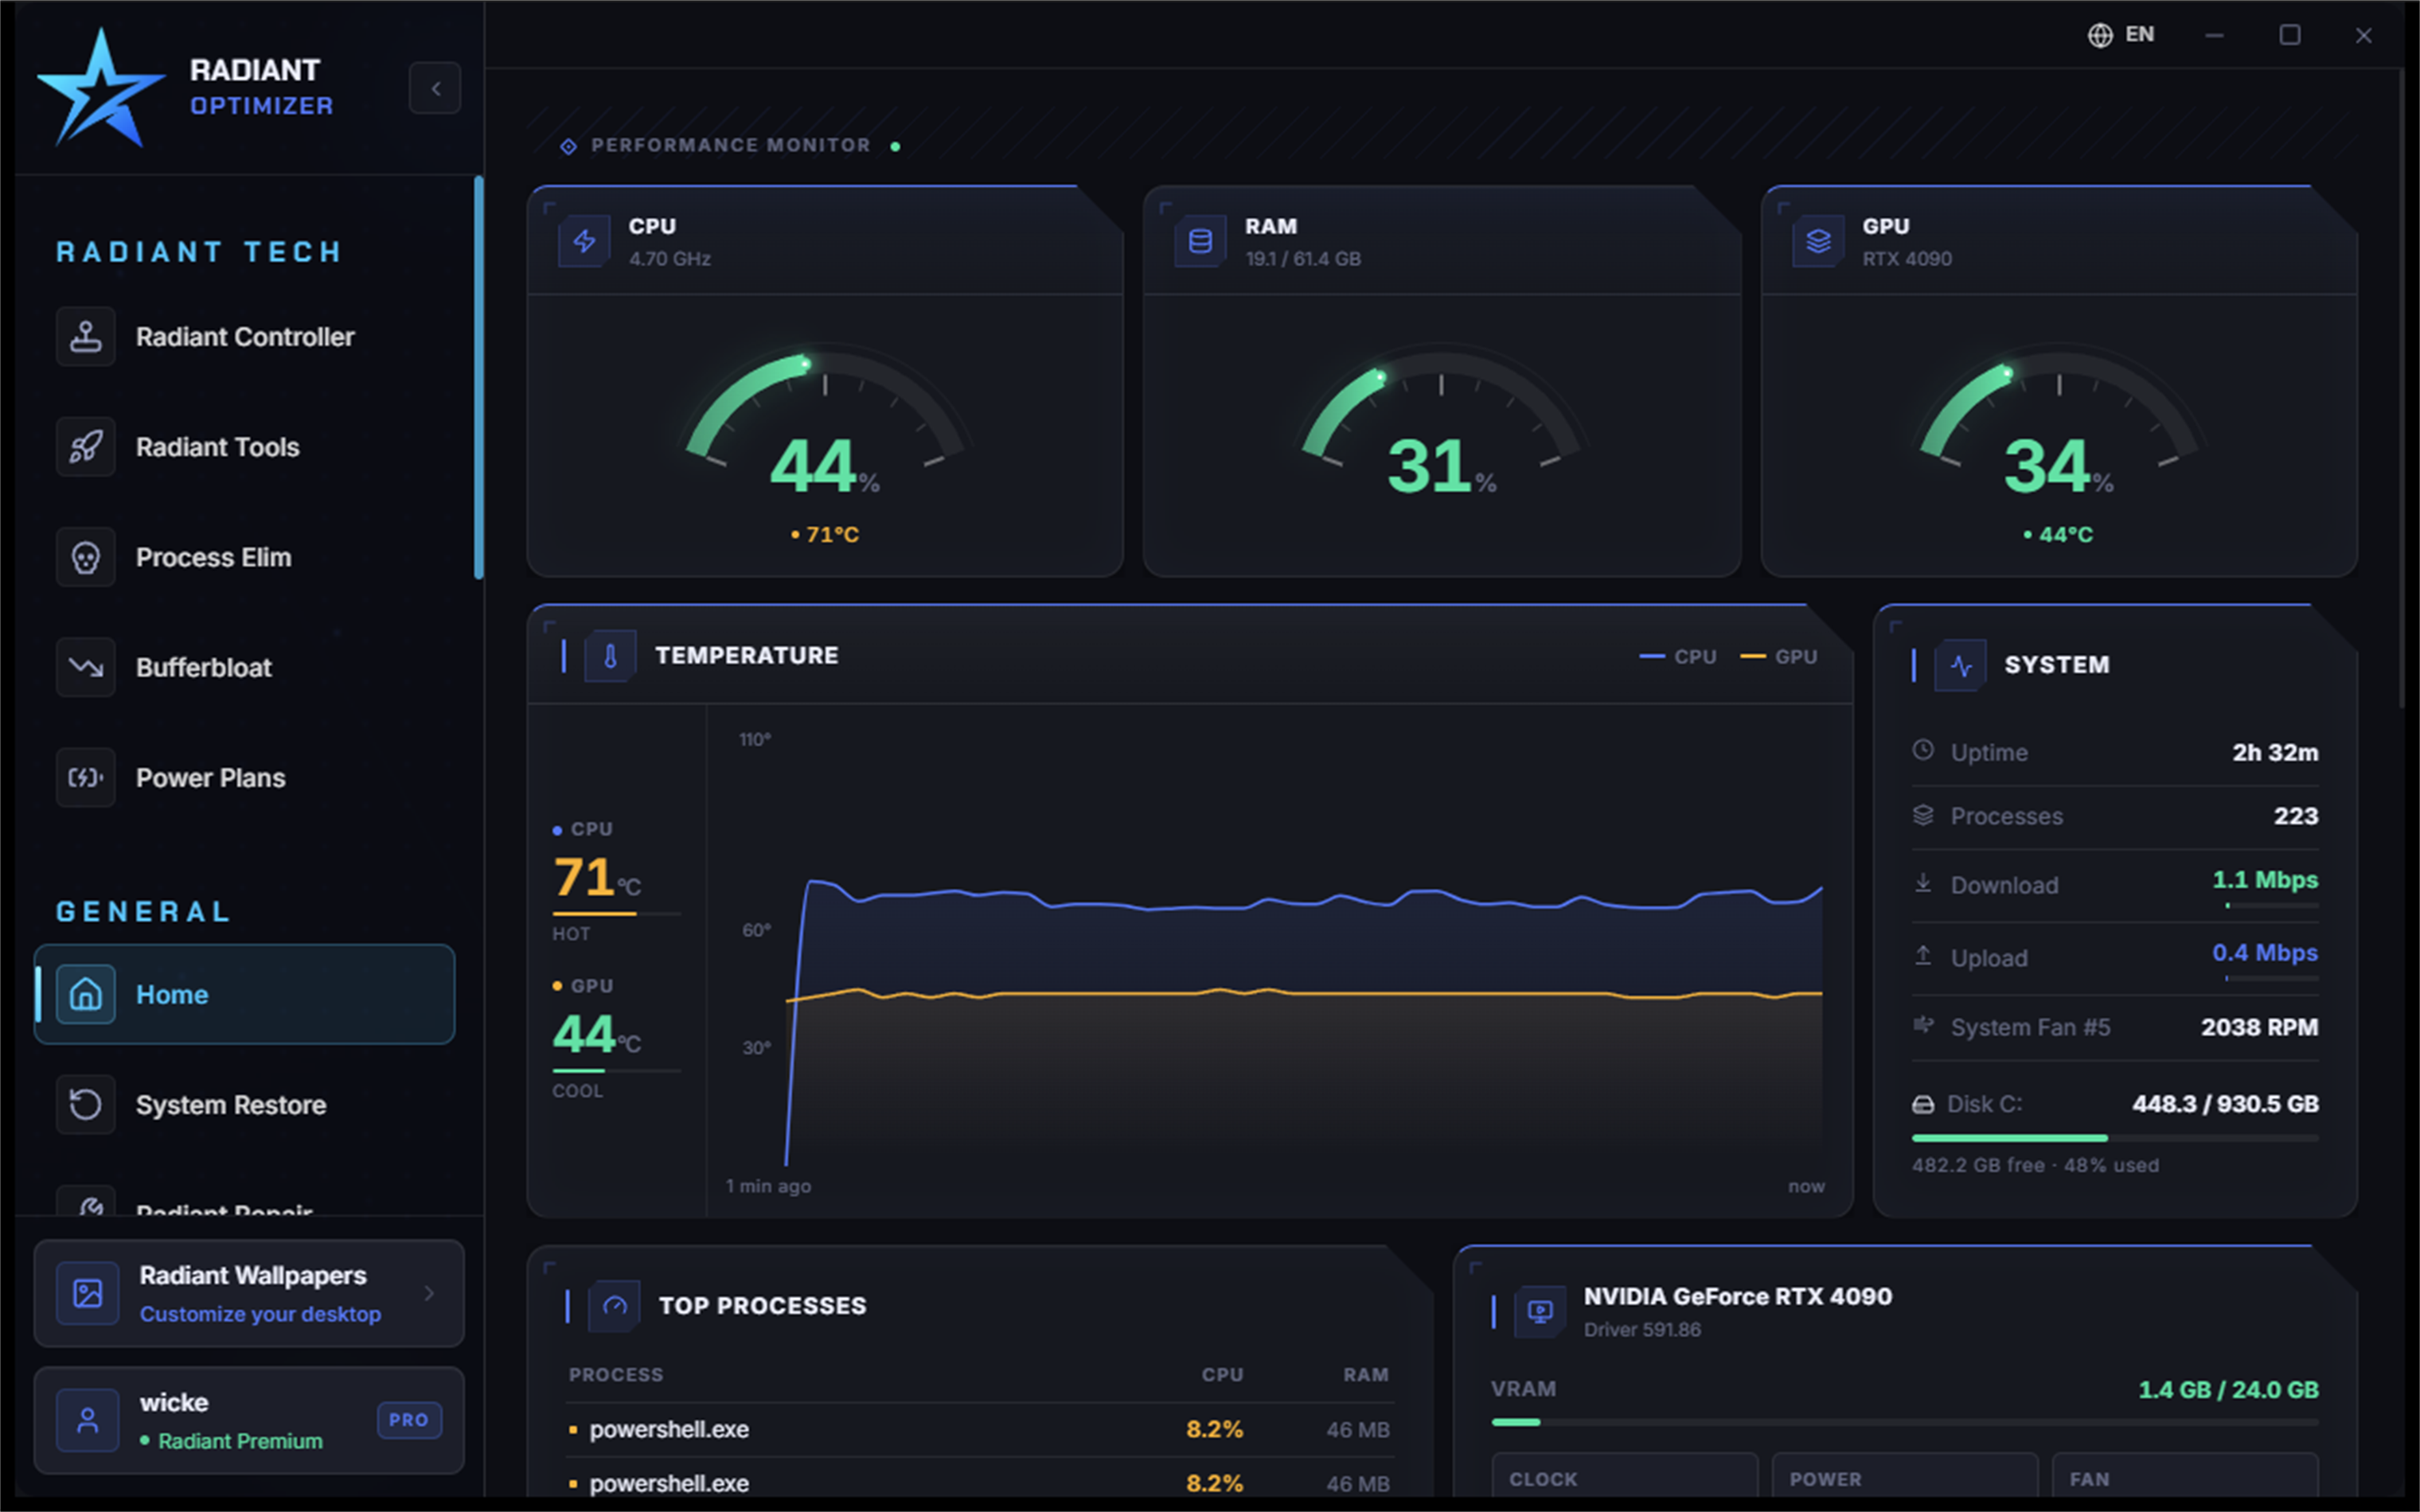Click the CLOCK stat box
This screenshot has width=2420, height=1512.
point(1625,1477)
